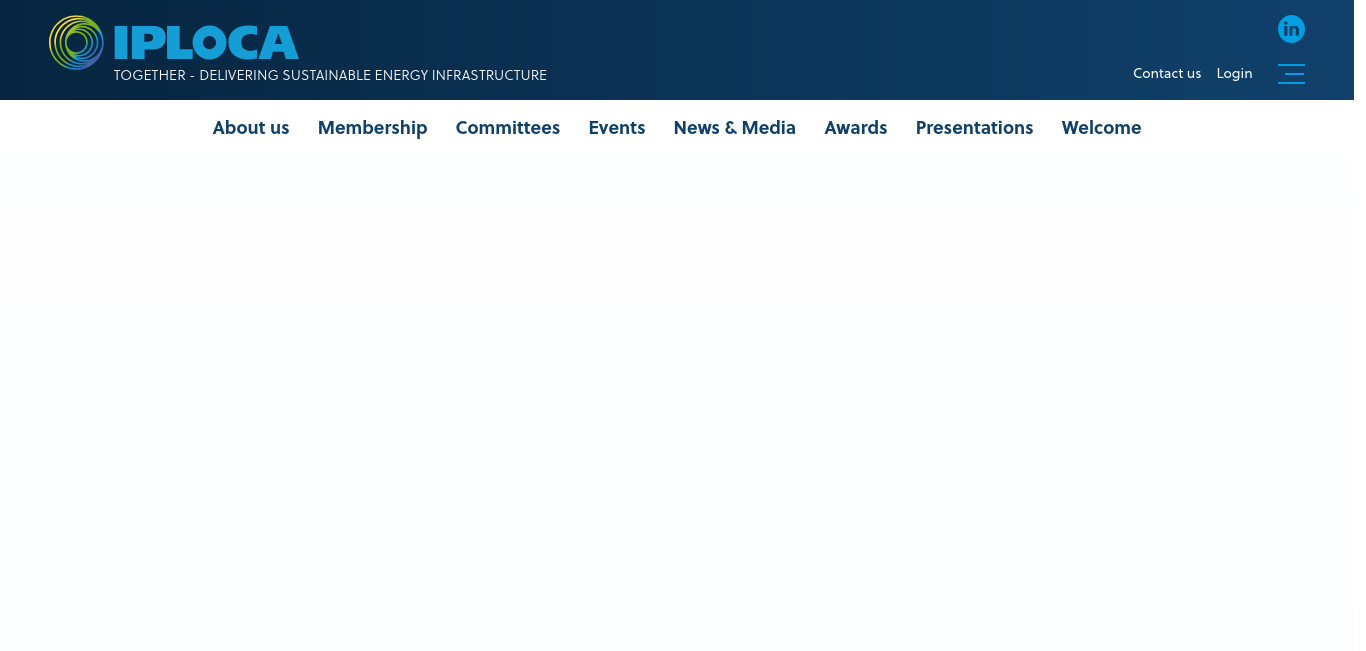This screenshot has height=651, width=1366.
Task: Open the Welcome menu item
Action: [x=1101, y=128]
